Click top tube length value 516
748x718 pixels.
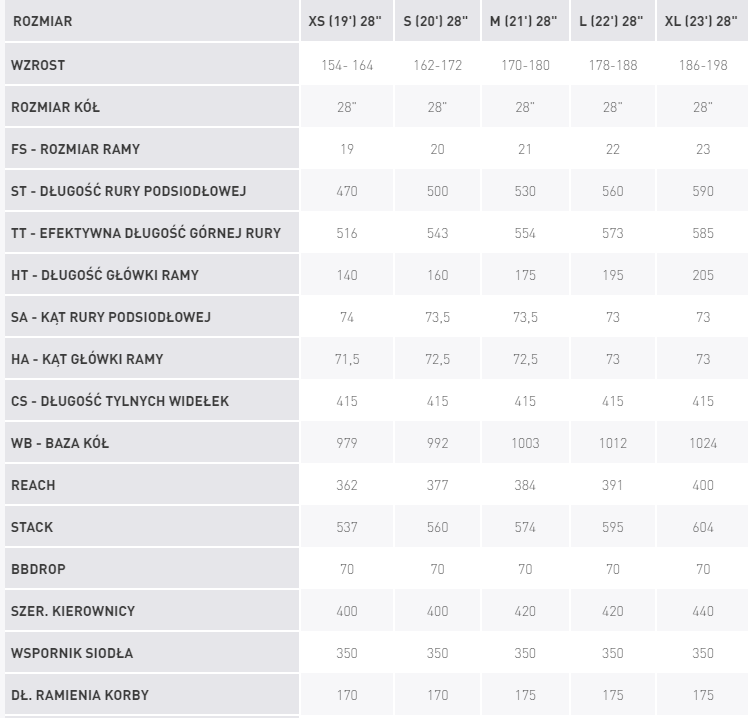click(346, 233)
